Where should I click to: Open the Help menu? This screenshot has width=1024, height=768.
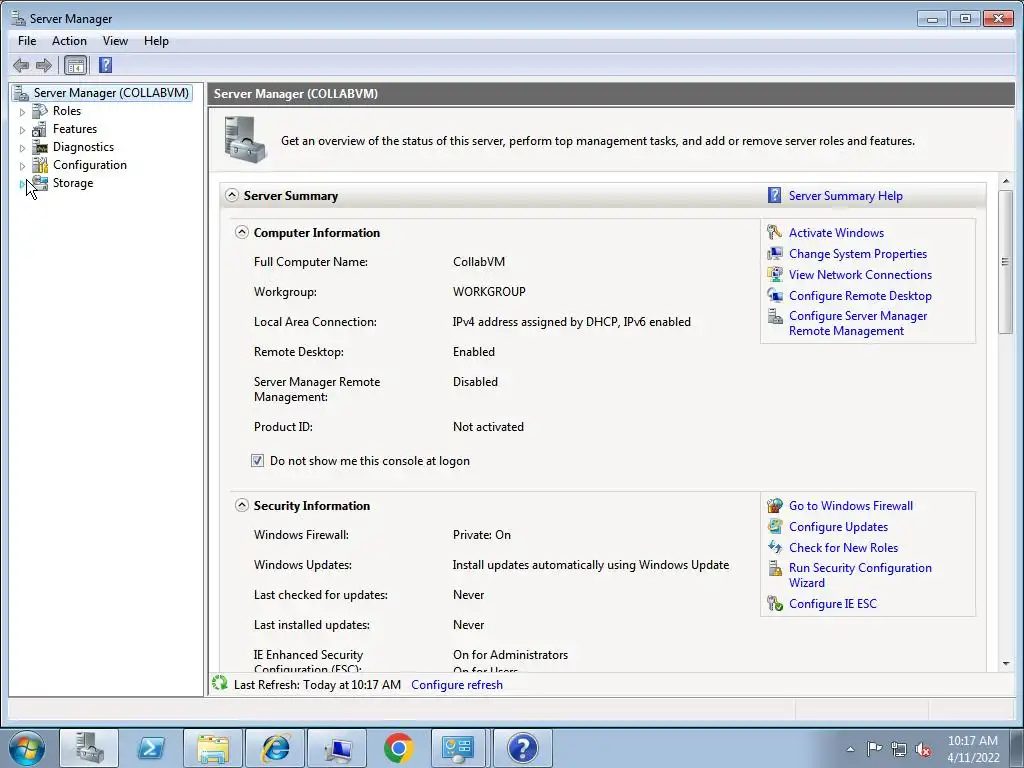[x=156, y=40]
